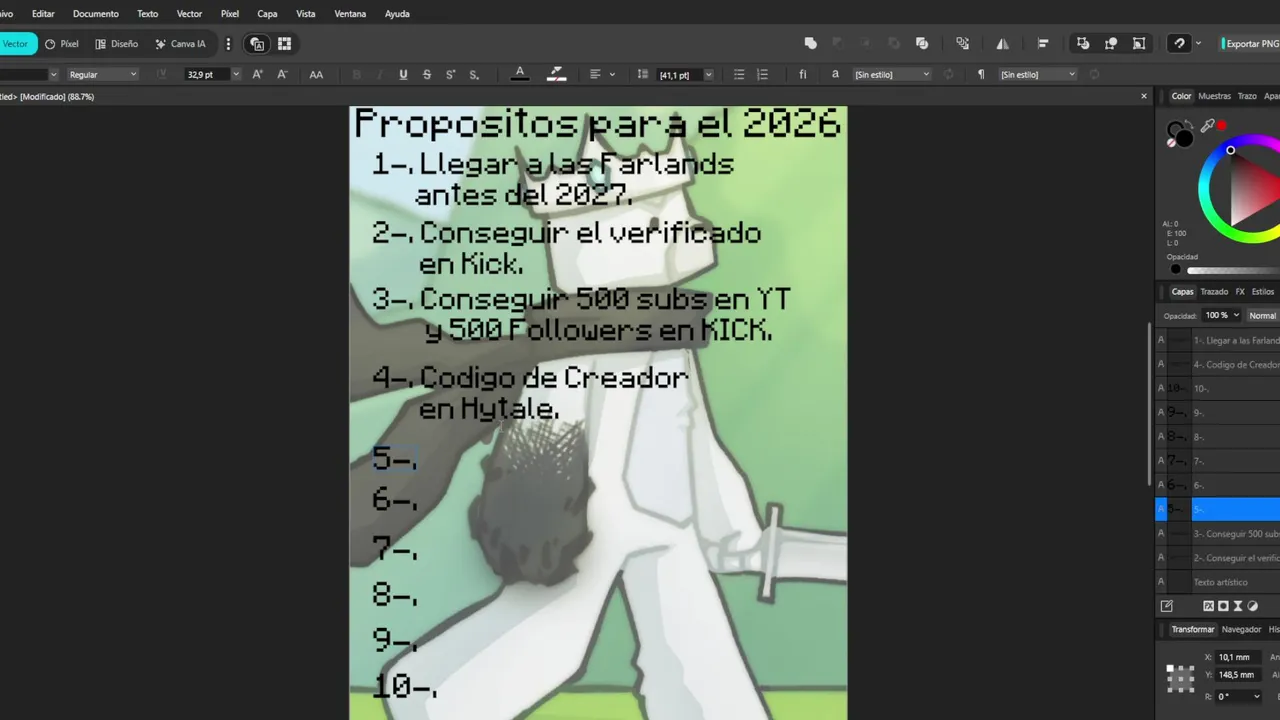Open the Documento menu

(96, 14)
